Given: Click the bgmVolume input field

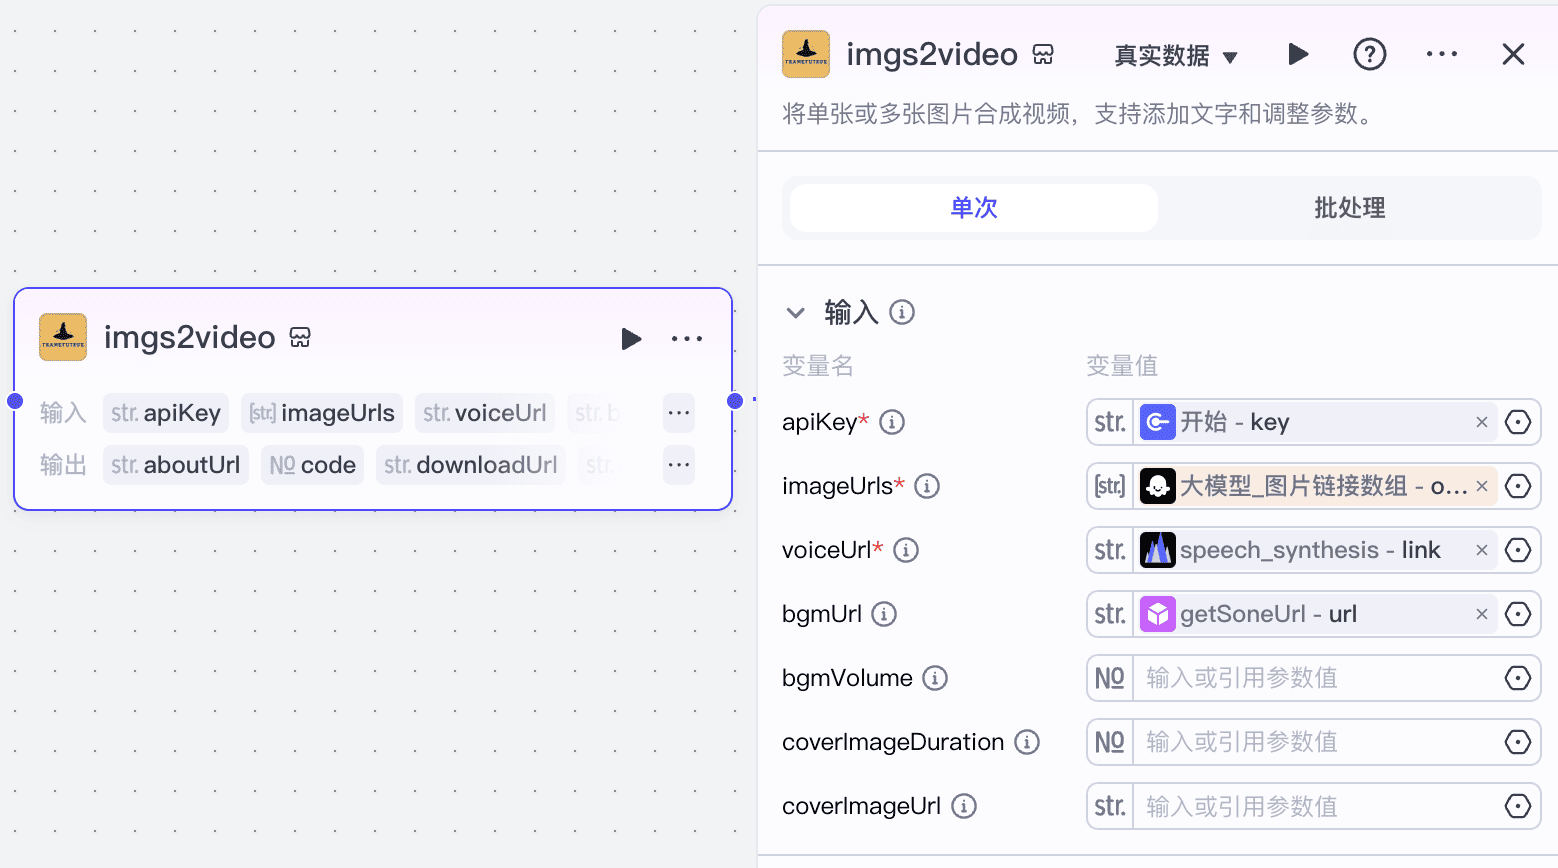Looking at the screenshot, I should coord(1300,678).
